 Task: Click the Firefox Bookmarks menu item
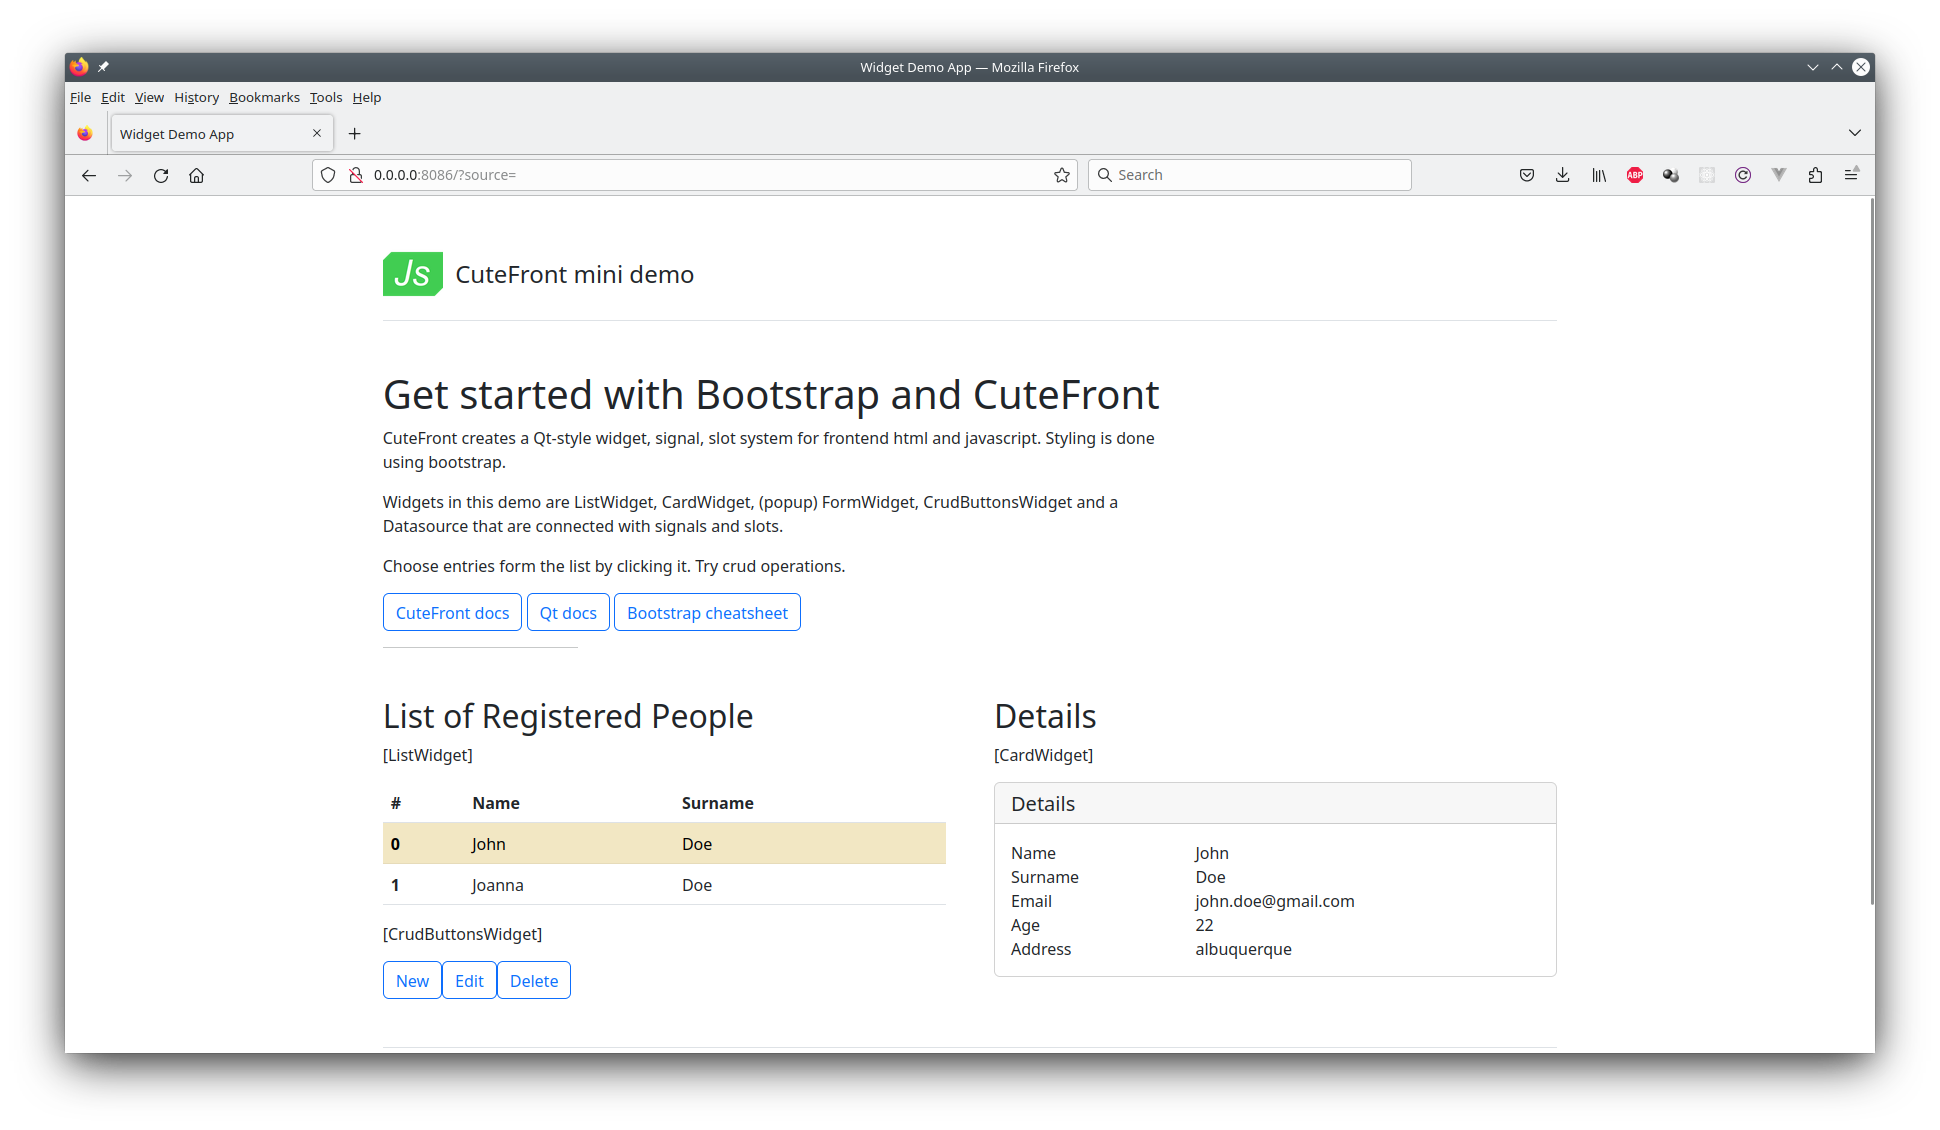265,97
